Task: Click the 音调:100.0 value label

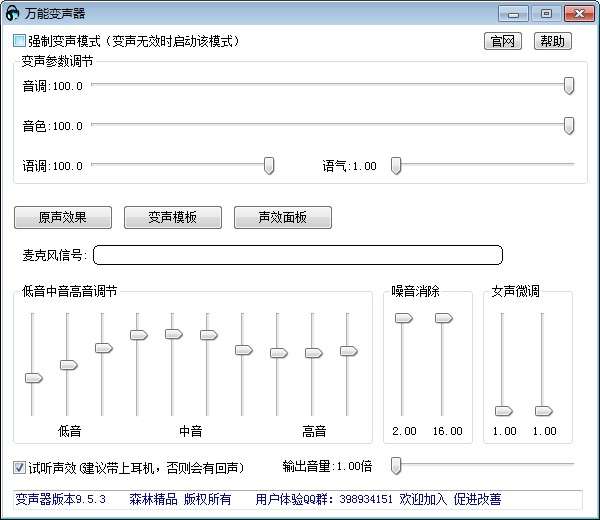Action: point(52,86)
